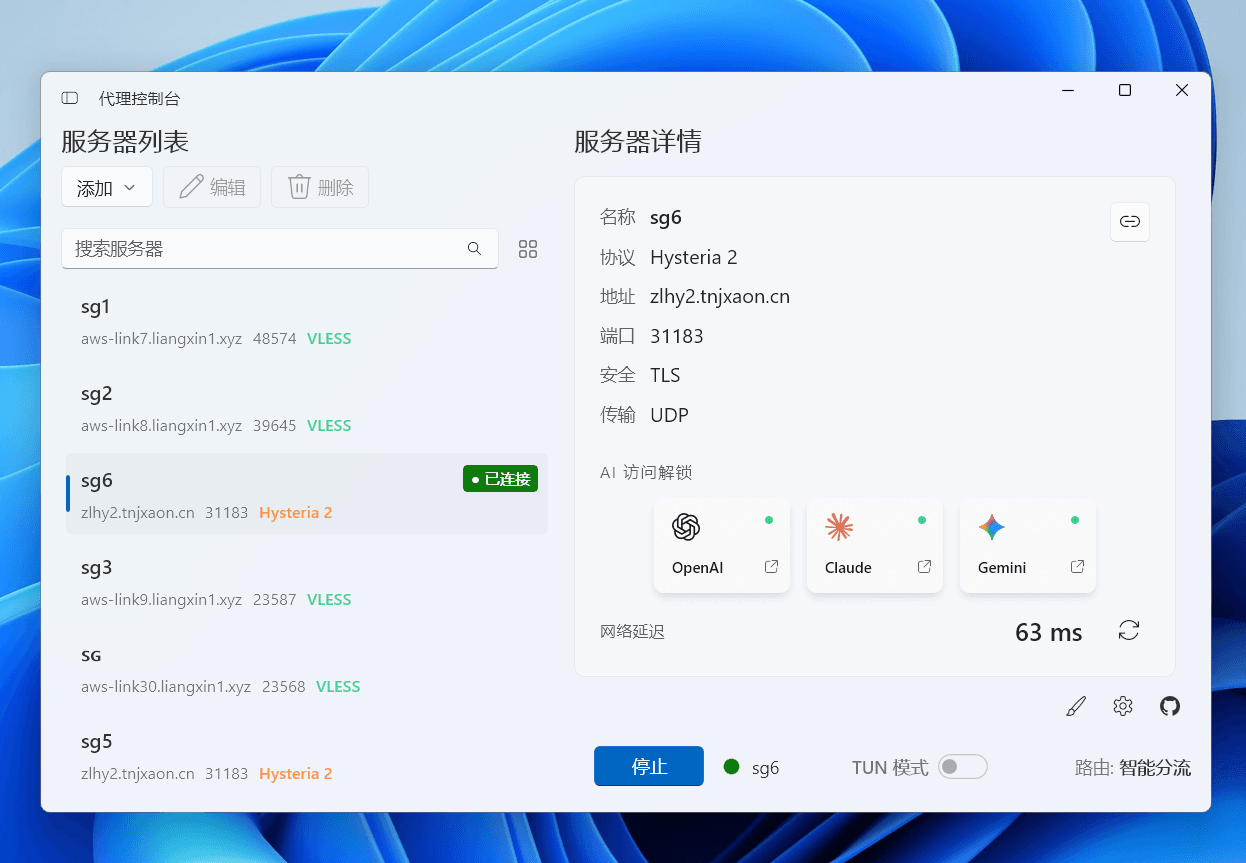Click port 48574 on sg1 row

[275, 339]
